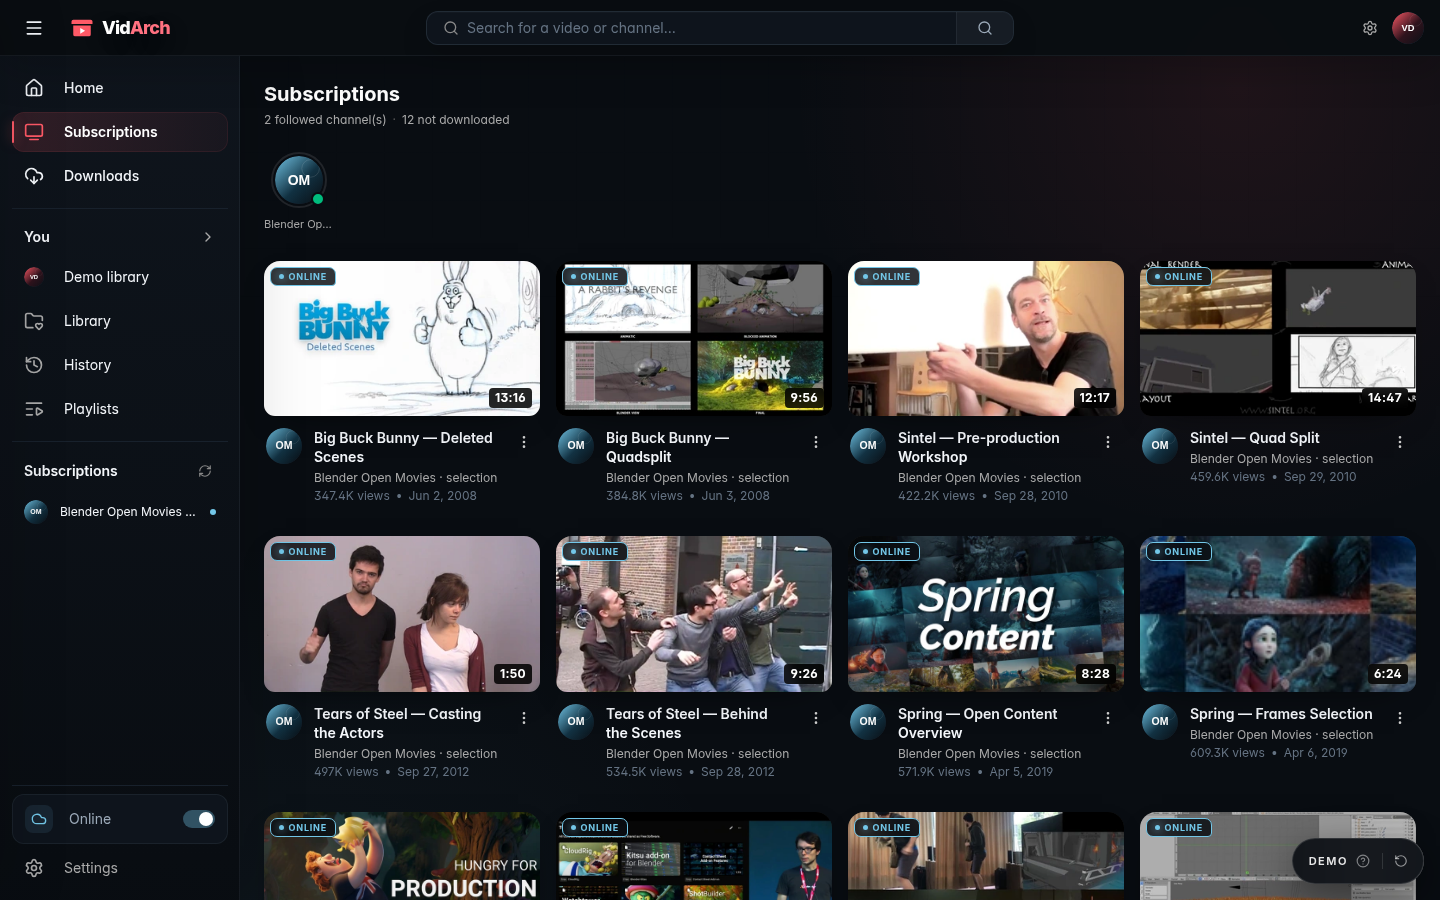This screenshot has height=900, width=1440.
Task: Open Settings at sidebar bottom
Action: [x=120, y=868]
